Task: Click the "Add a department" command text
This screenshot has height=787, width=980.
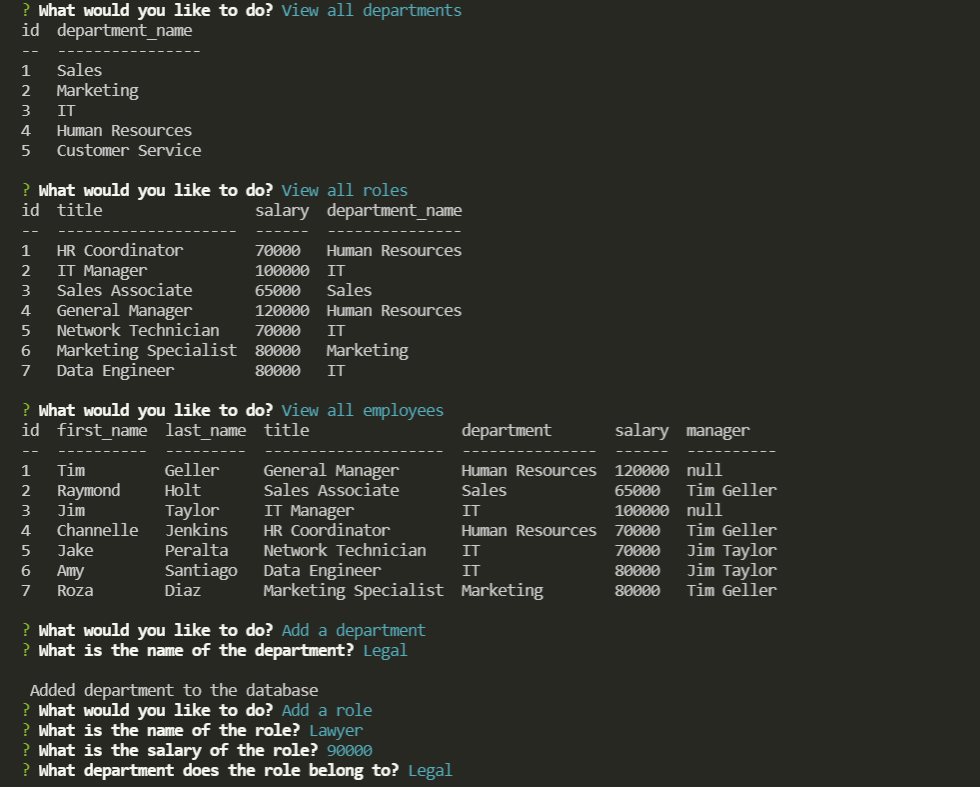Action: point(353,630)
